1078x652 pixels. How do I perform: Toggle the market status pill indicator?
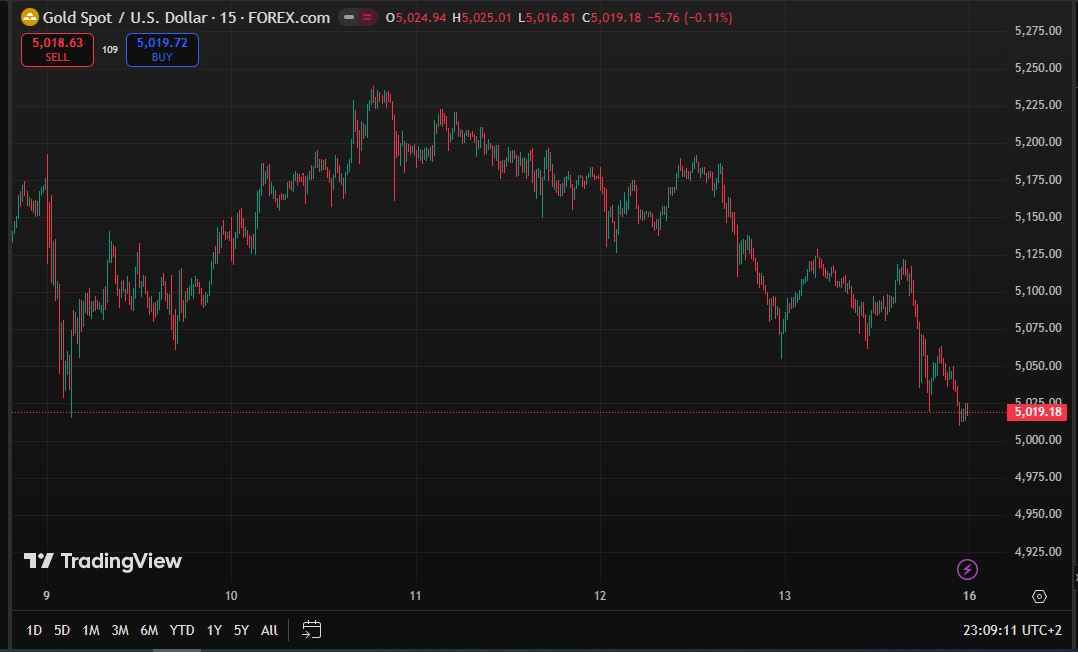tap(358, 18)
